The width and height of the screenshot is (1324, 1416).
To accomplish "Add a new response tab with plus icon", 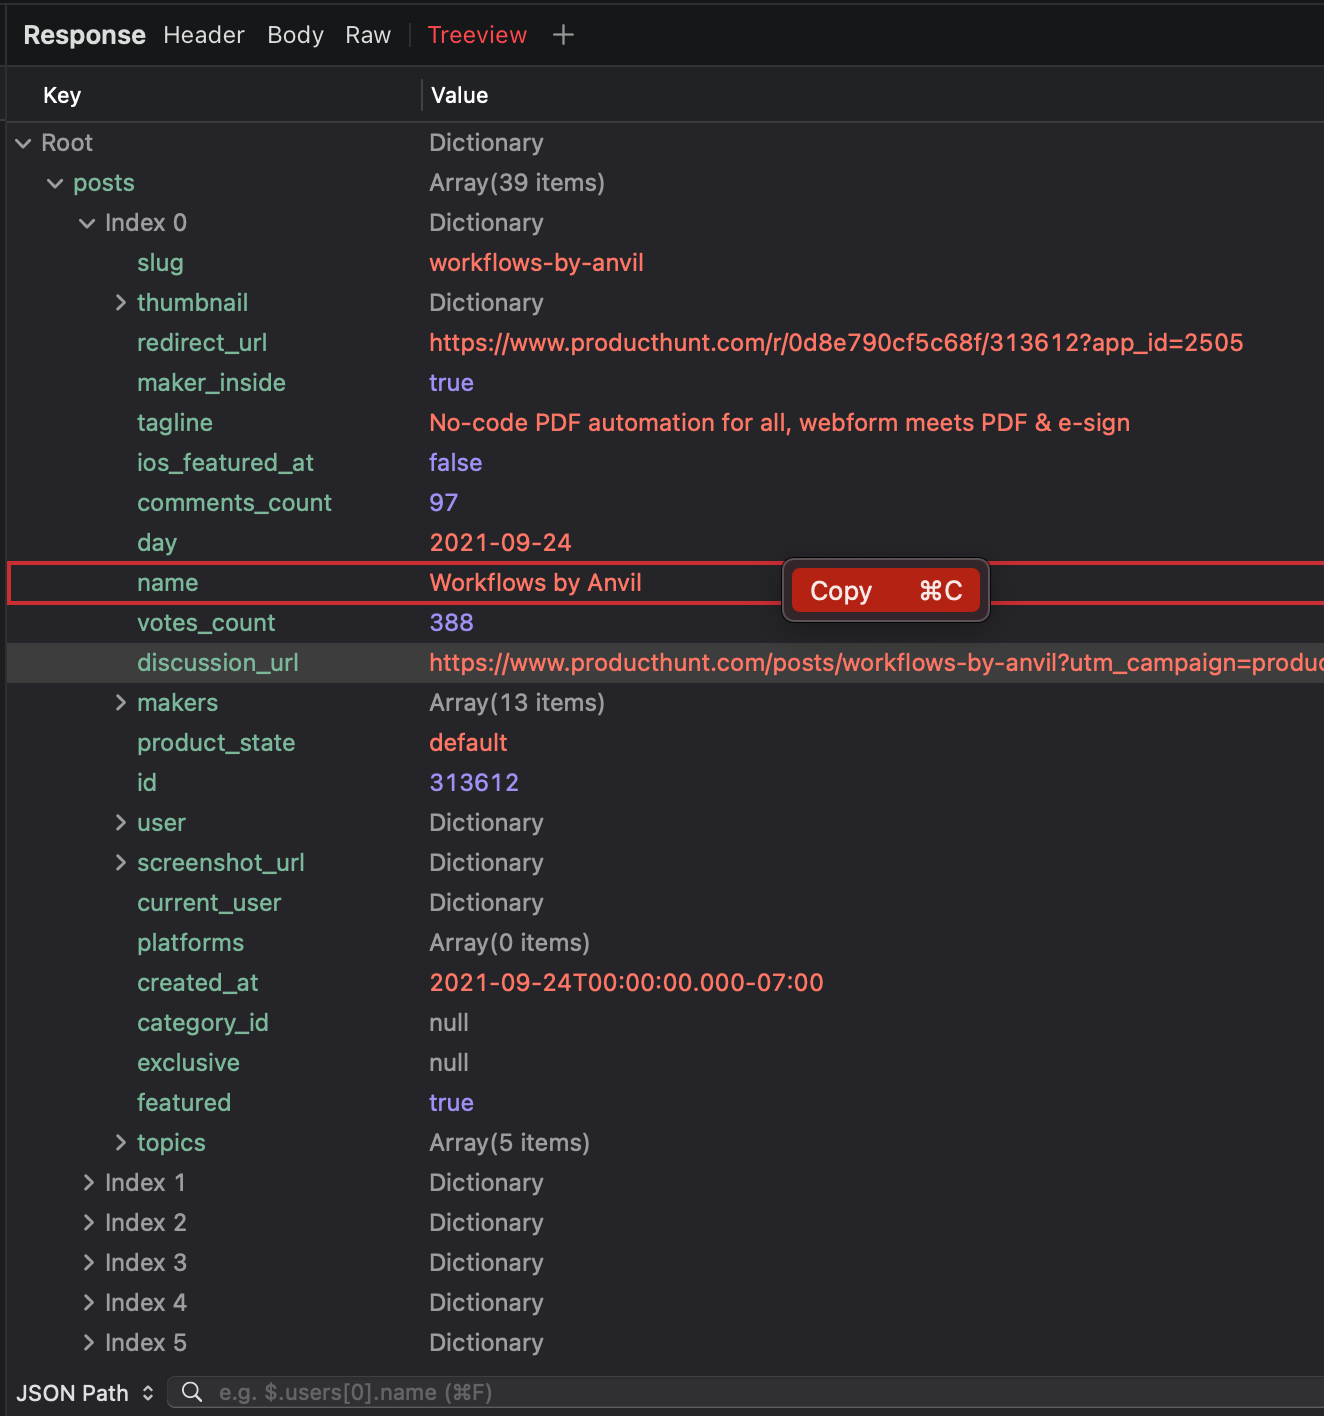I will (x=563, y=35).
